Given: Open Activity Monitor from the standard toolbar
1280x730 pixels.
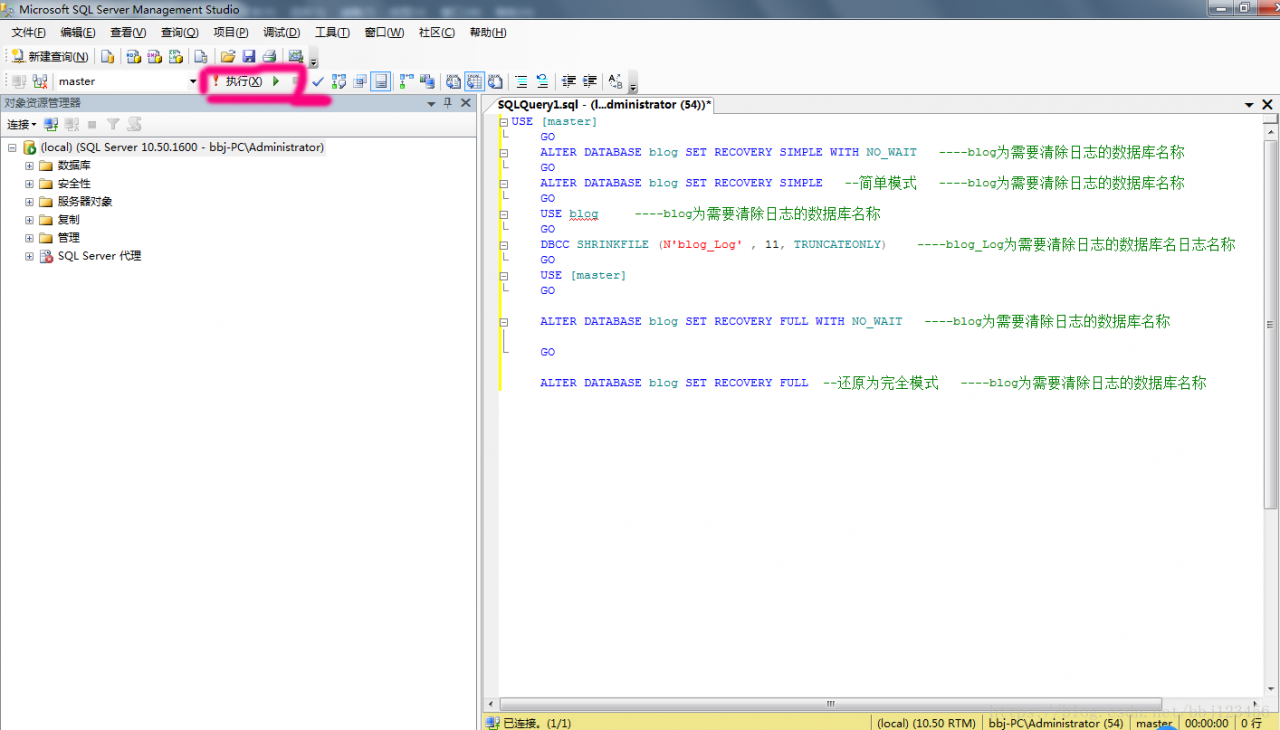Looking at the screenshot, I should (x=296, y=56).
